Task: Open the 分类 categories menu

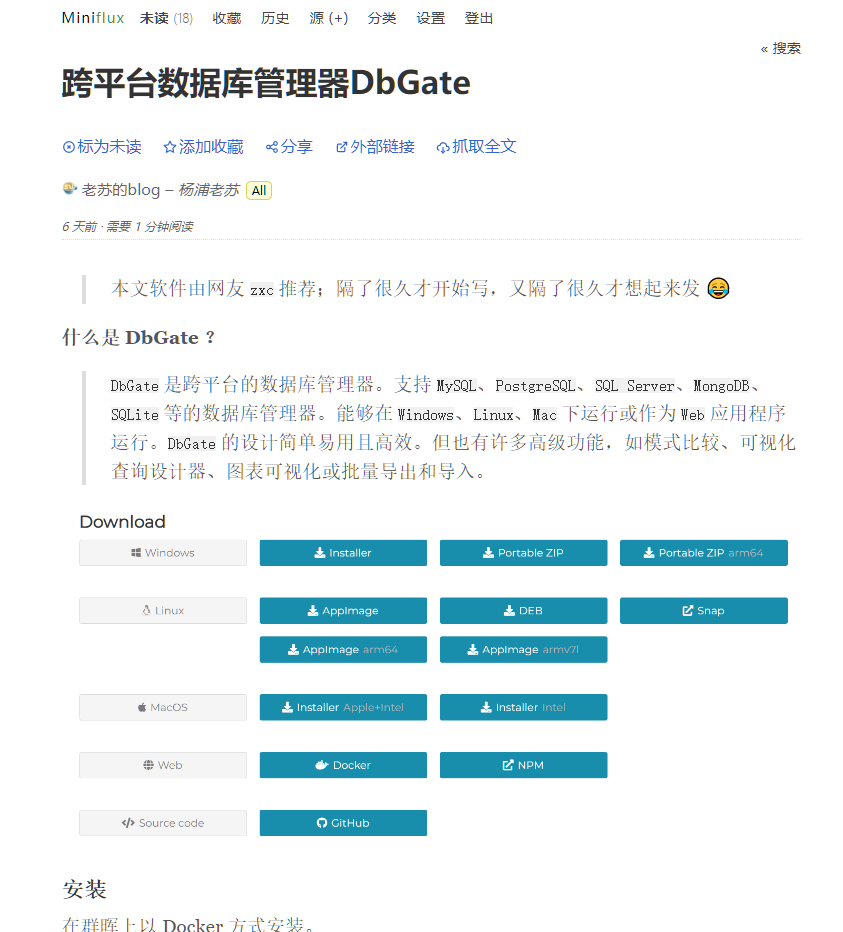Action: 382,18
